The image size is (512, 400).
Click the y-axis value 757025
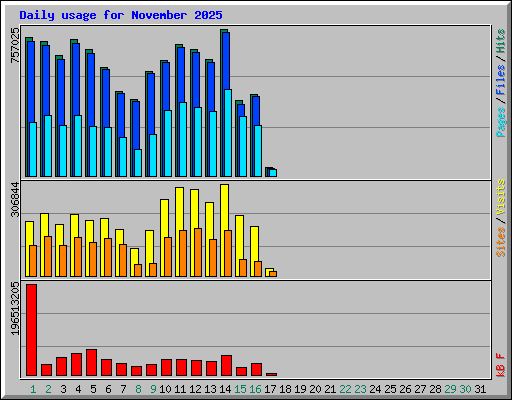(x=15, y=45)
